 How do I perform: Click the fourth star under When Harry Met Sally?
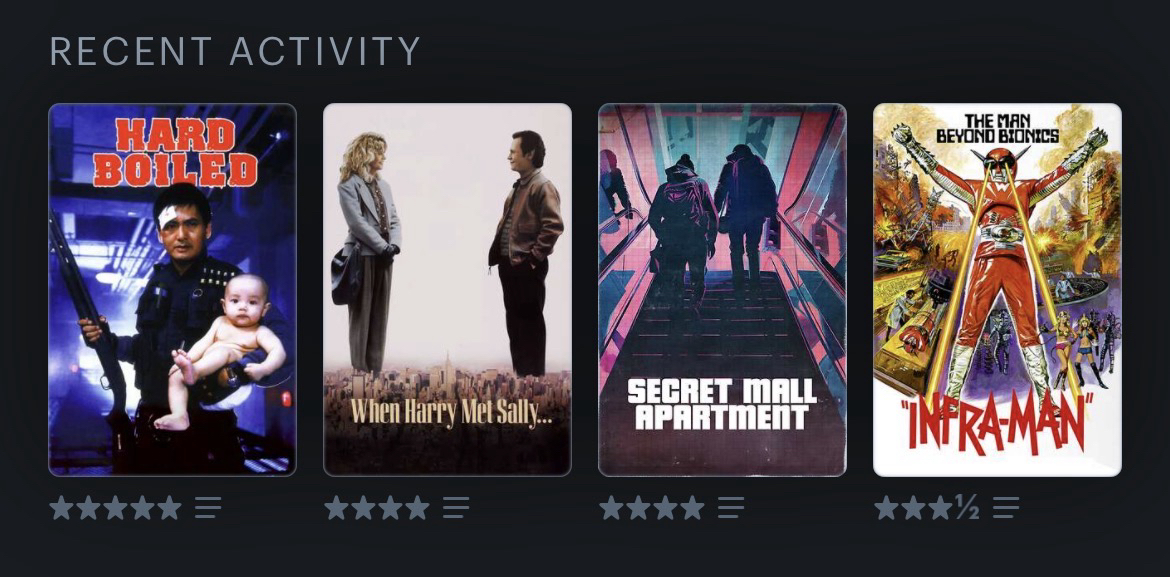(x=418, y=508)
